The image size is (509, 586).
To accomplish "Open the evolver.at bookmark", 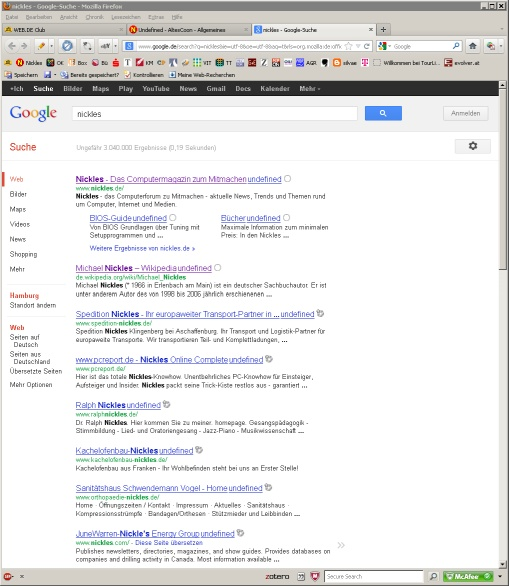I will (462, 63).
